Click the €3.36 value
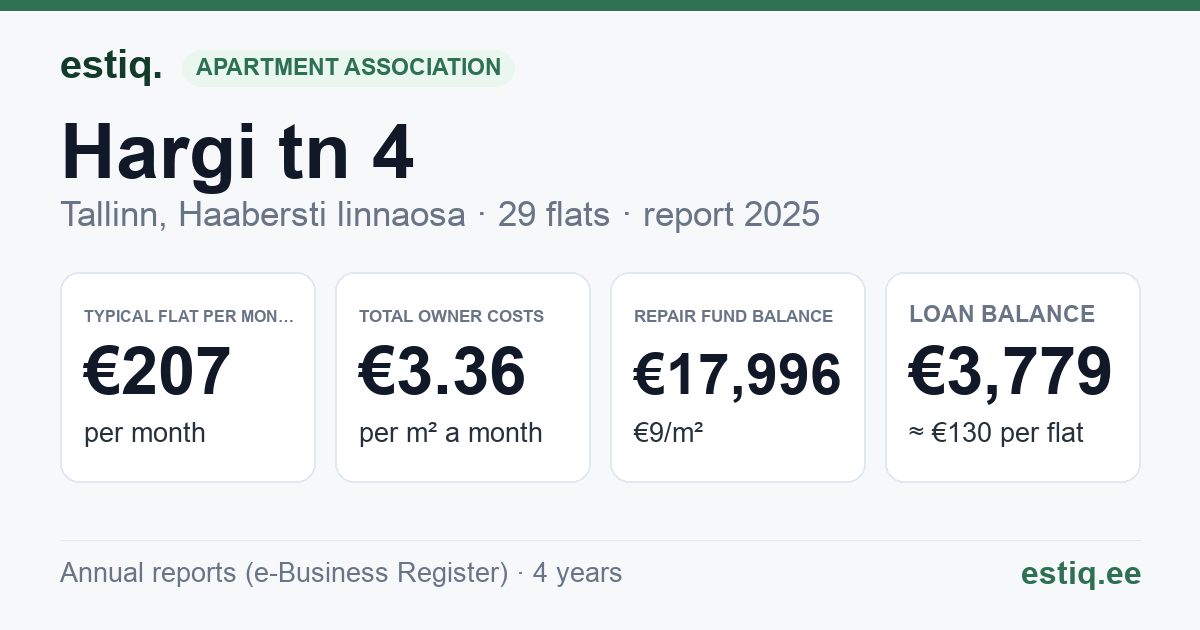Screen dimensions: 1200x630 pos(442,372)
